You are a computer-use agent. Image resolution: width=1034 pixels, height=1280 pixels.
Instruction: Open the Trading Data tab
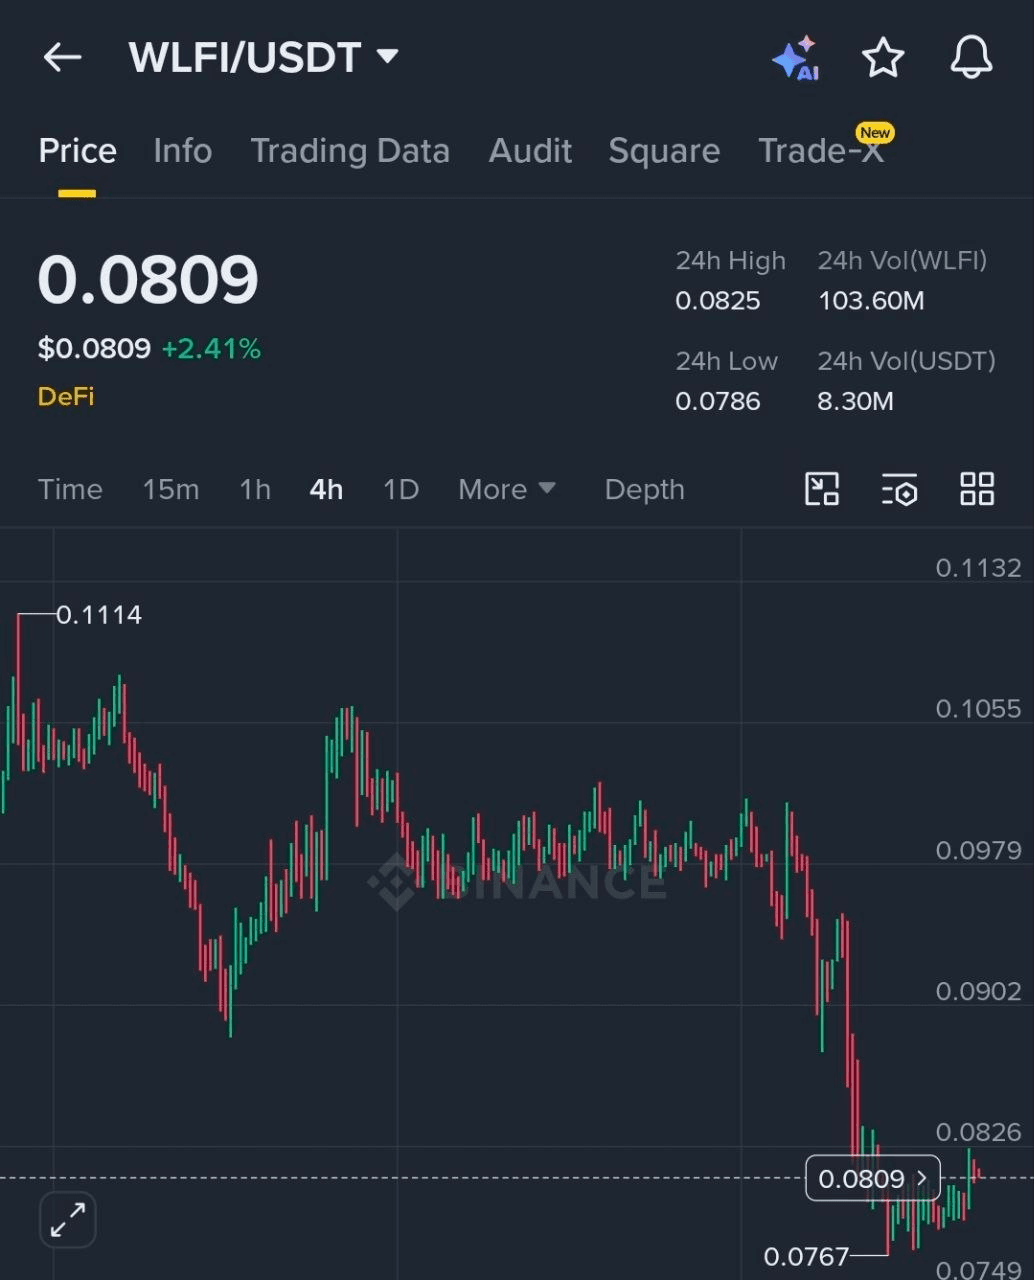click(x=349, y=151)
